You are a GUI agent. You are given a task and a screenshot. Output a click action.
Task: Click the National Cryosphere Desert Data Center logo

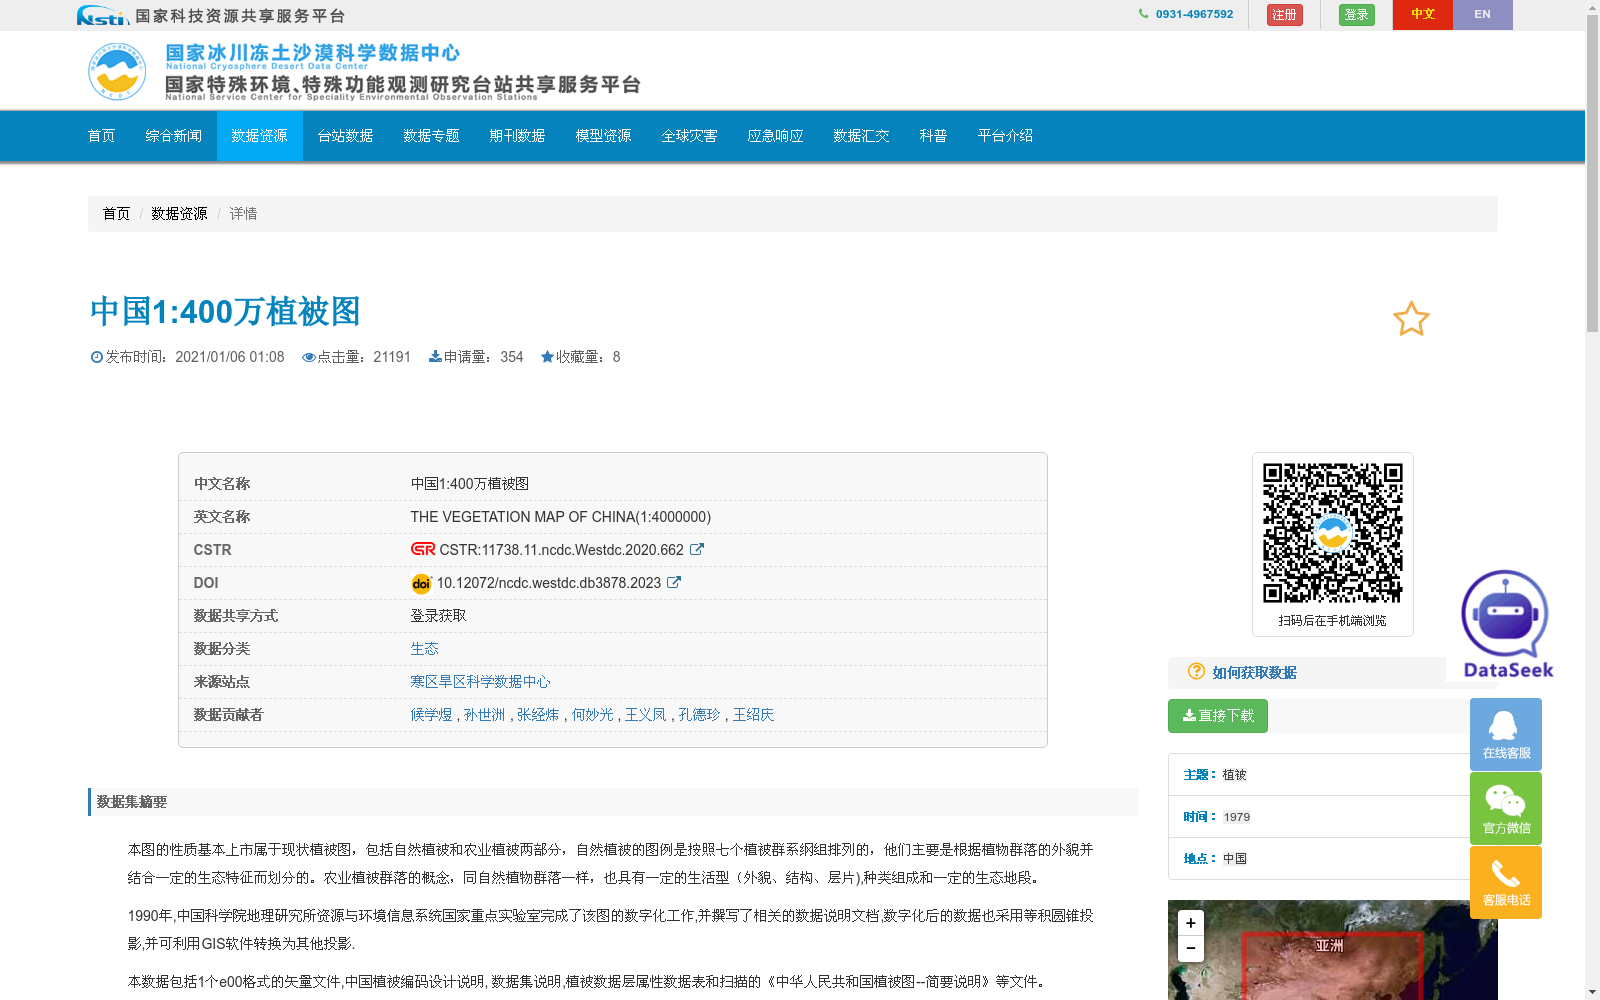(364, 71)
